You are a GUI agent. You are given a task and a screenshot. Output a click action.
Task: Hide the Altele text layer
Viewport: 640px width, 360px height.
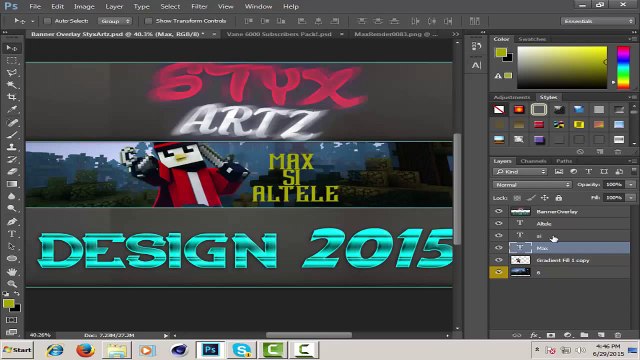click(x=498, y=223)
